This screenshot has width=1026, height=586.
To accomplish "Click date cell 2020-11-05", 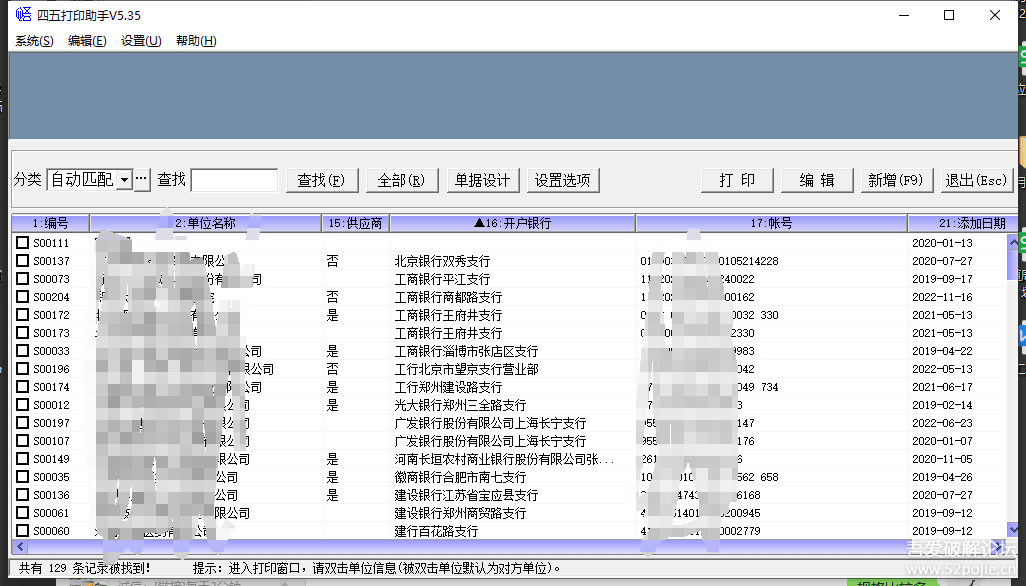I will [x=942, y=459].
